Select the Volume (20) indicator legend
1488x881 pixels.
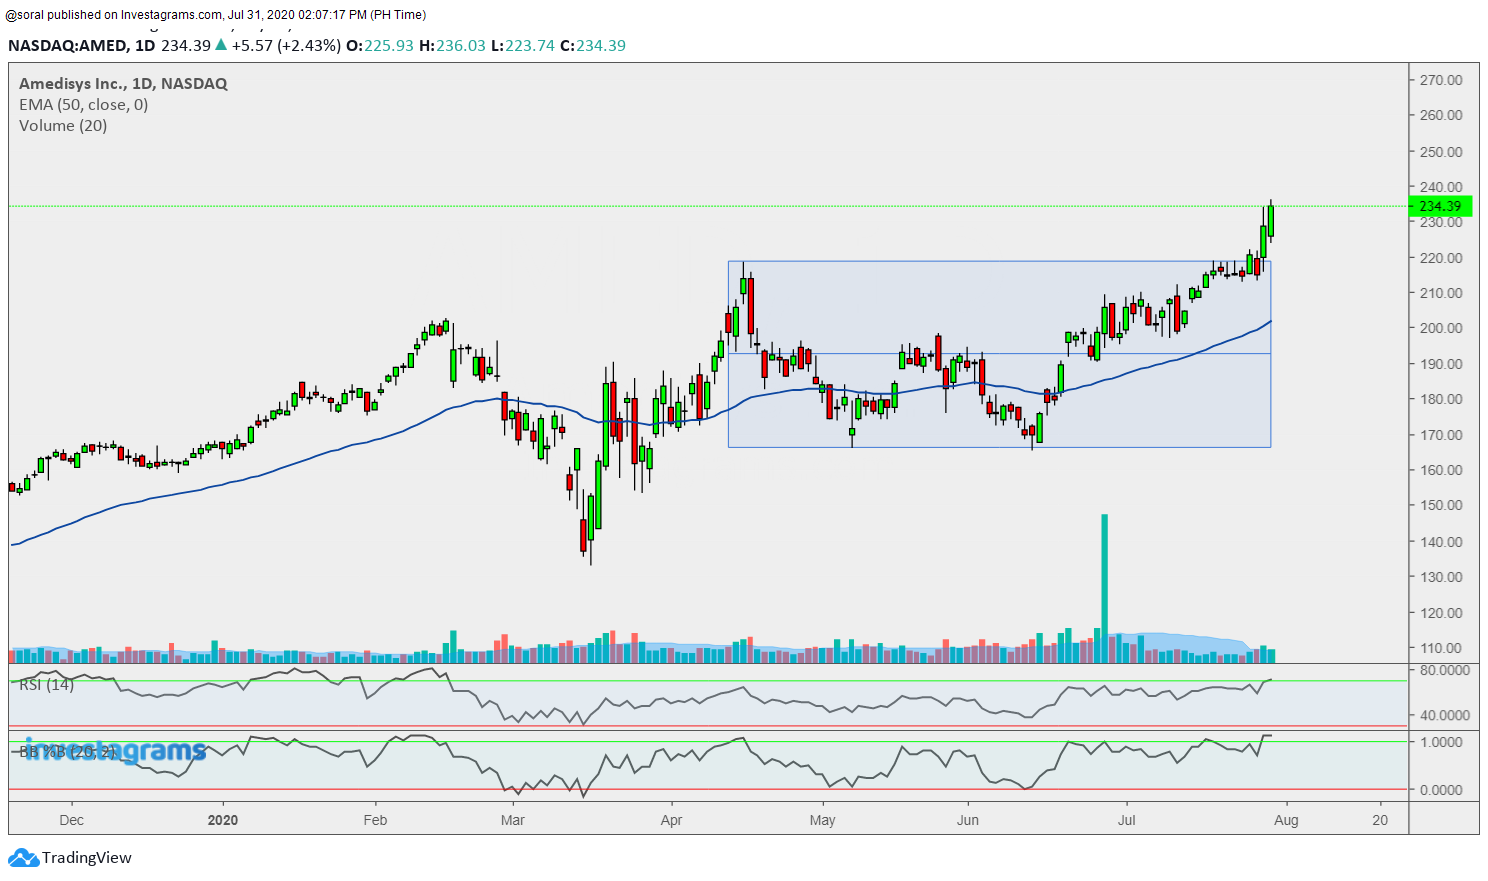[x=62, y=126]
